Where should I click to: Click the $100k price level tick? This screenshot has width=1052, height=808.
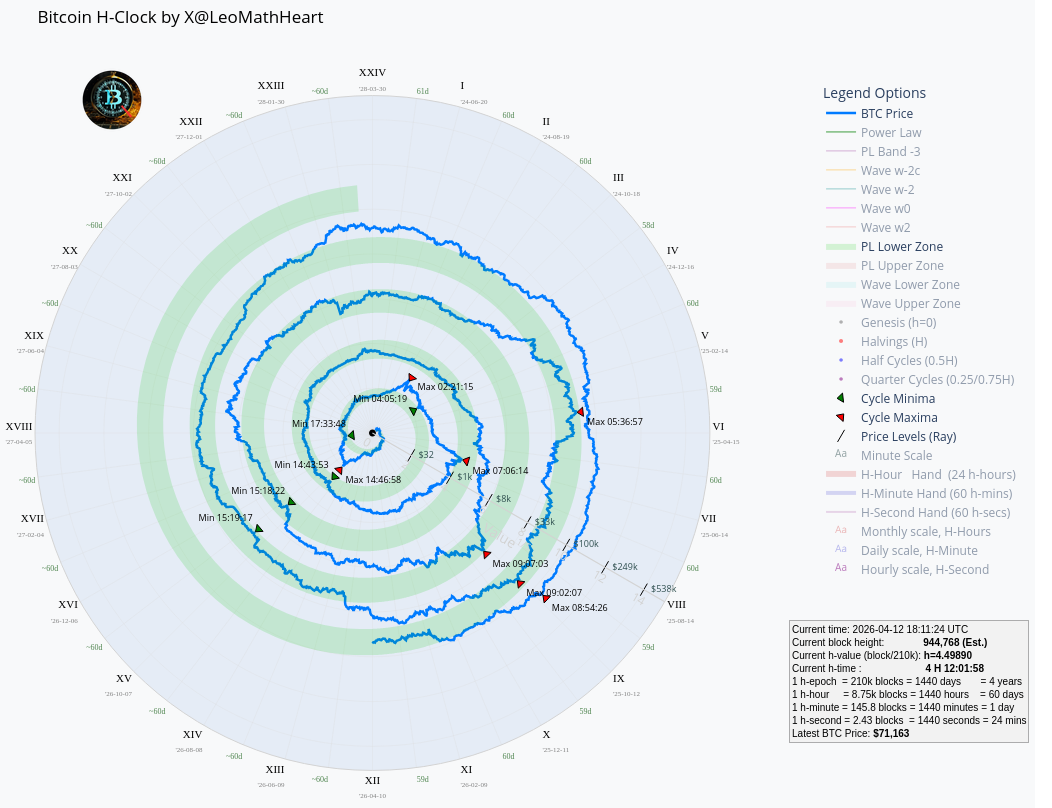(567, 545)
